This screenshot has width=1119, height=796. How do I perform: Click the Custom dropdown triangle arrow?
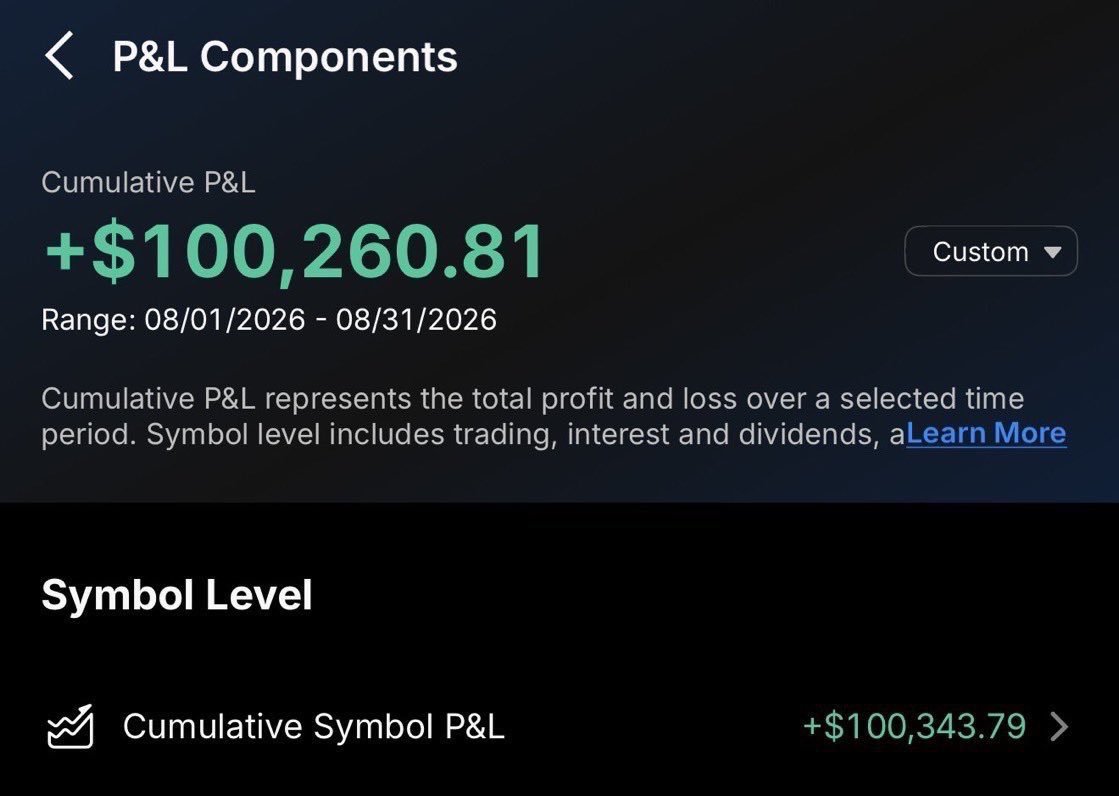1052,252
